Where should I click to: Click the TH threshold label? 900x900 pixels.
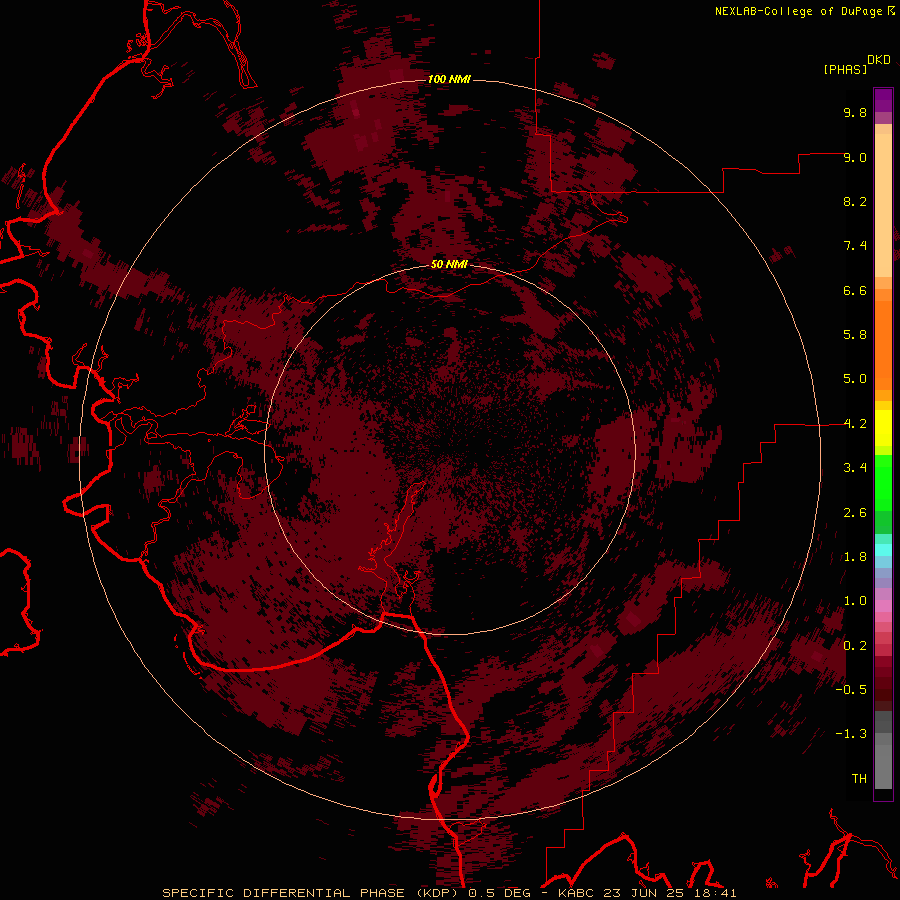(859, 779)
